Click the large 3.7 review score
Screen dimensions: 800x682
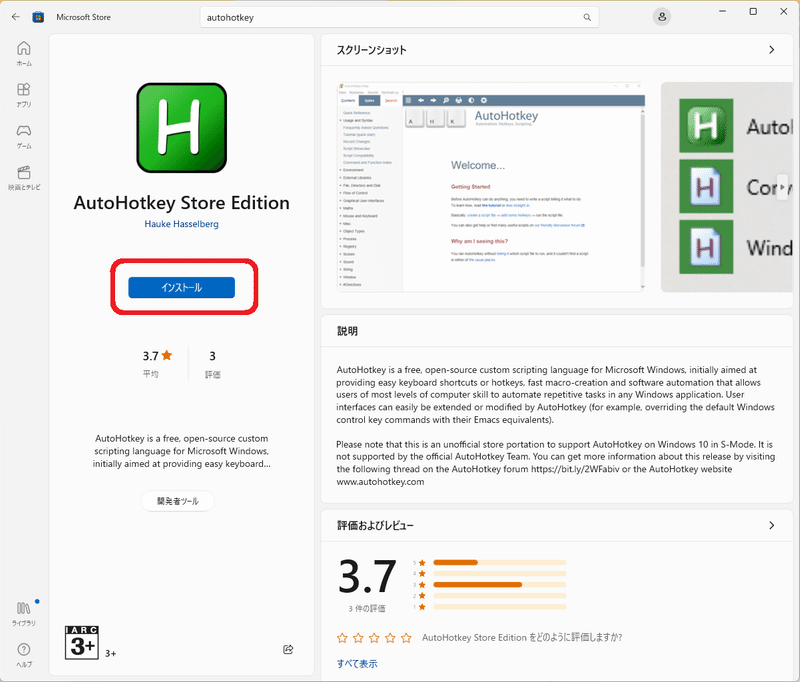367,576
